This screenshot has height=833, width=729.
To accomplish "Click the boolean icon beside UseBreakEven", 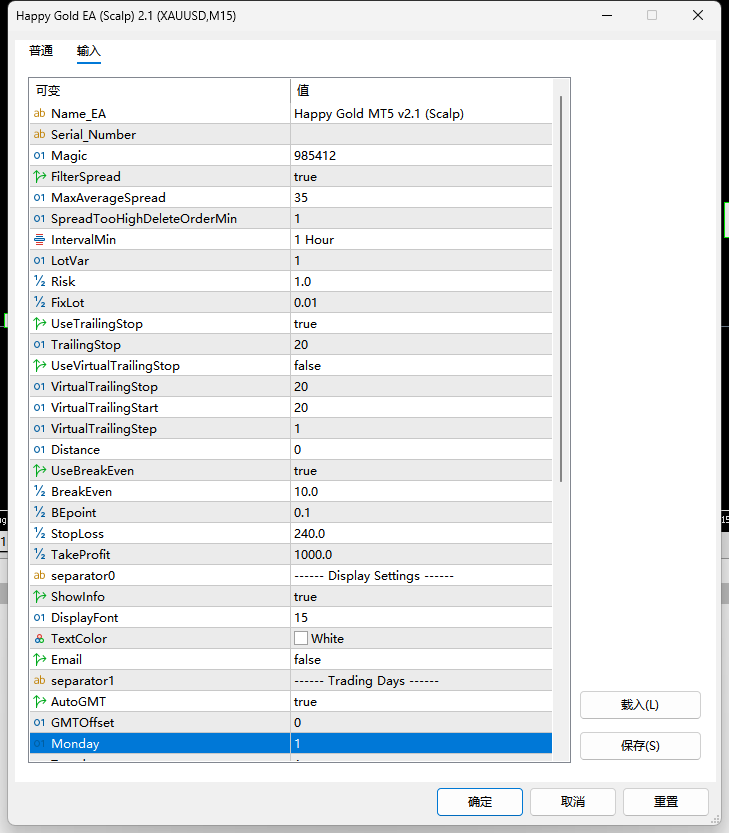I will tap(39, 470).
